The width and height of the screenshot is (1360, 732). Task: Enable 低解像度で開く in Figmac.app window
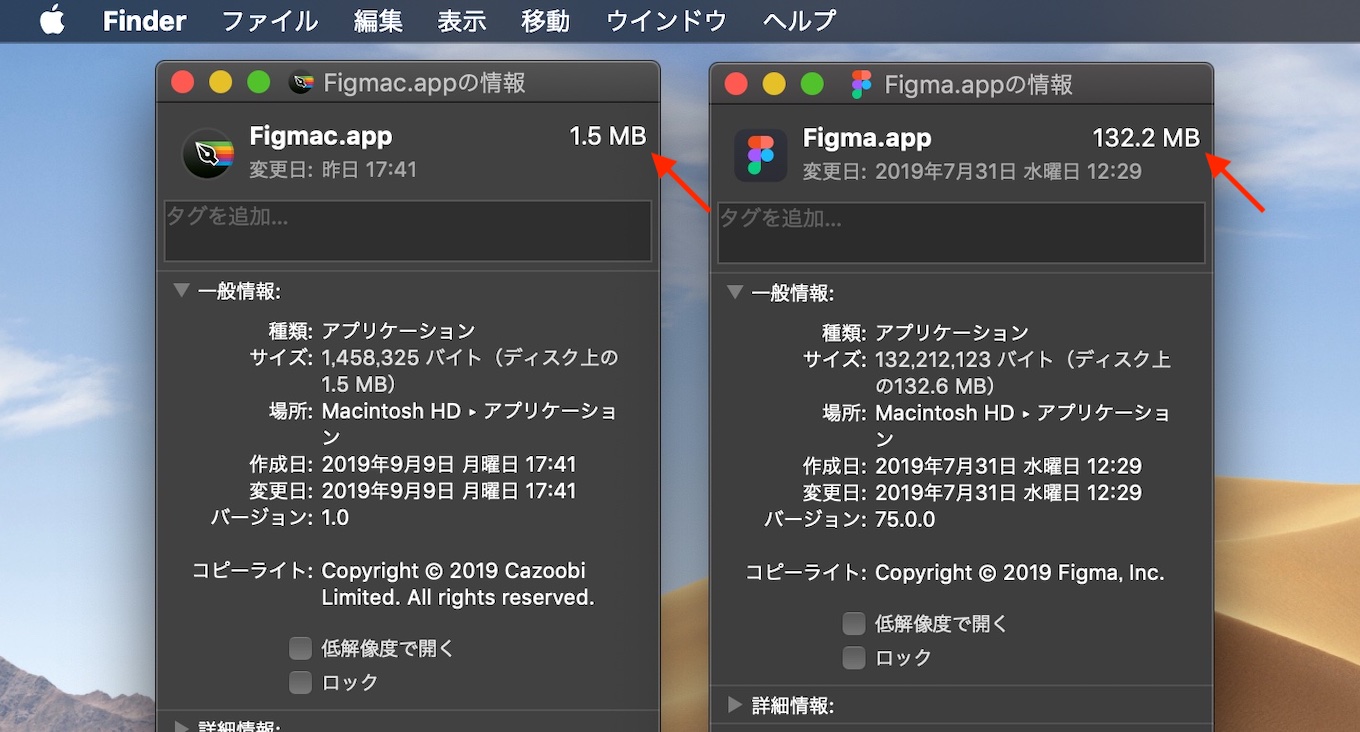click(x=300, y=648)
